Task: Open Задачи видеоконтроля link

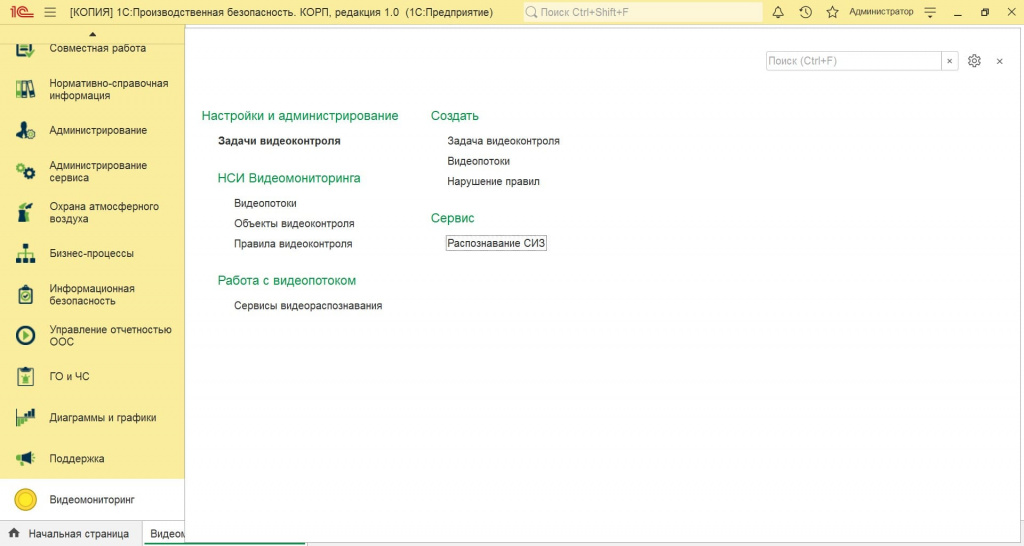Action: click(x=279, y=140)
